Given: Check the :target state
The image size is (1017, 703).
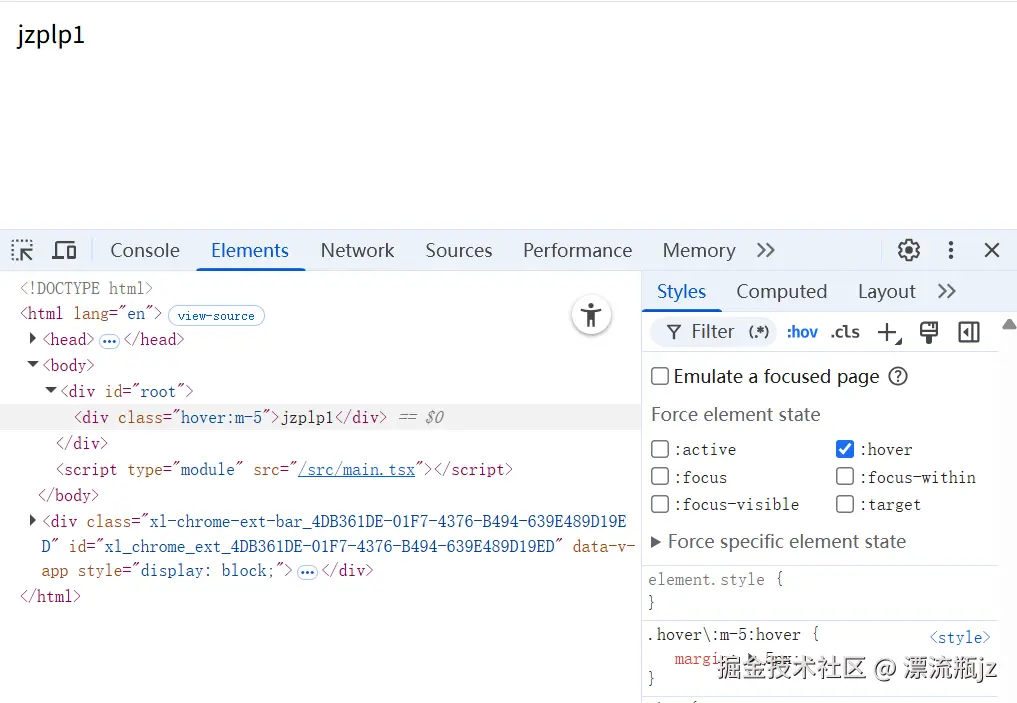Looking at the screenshot, I should (x=845, y=504).
